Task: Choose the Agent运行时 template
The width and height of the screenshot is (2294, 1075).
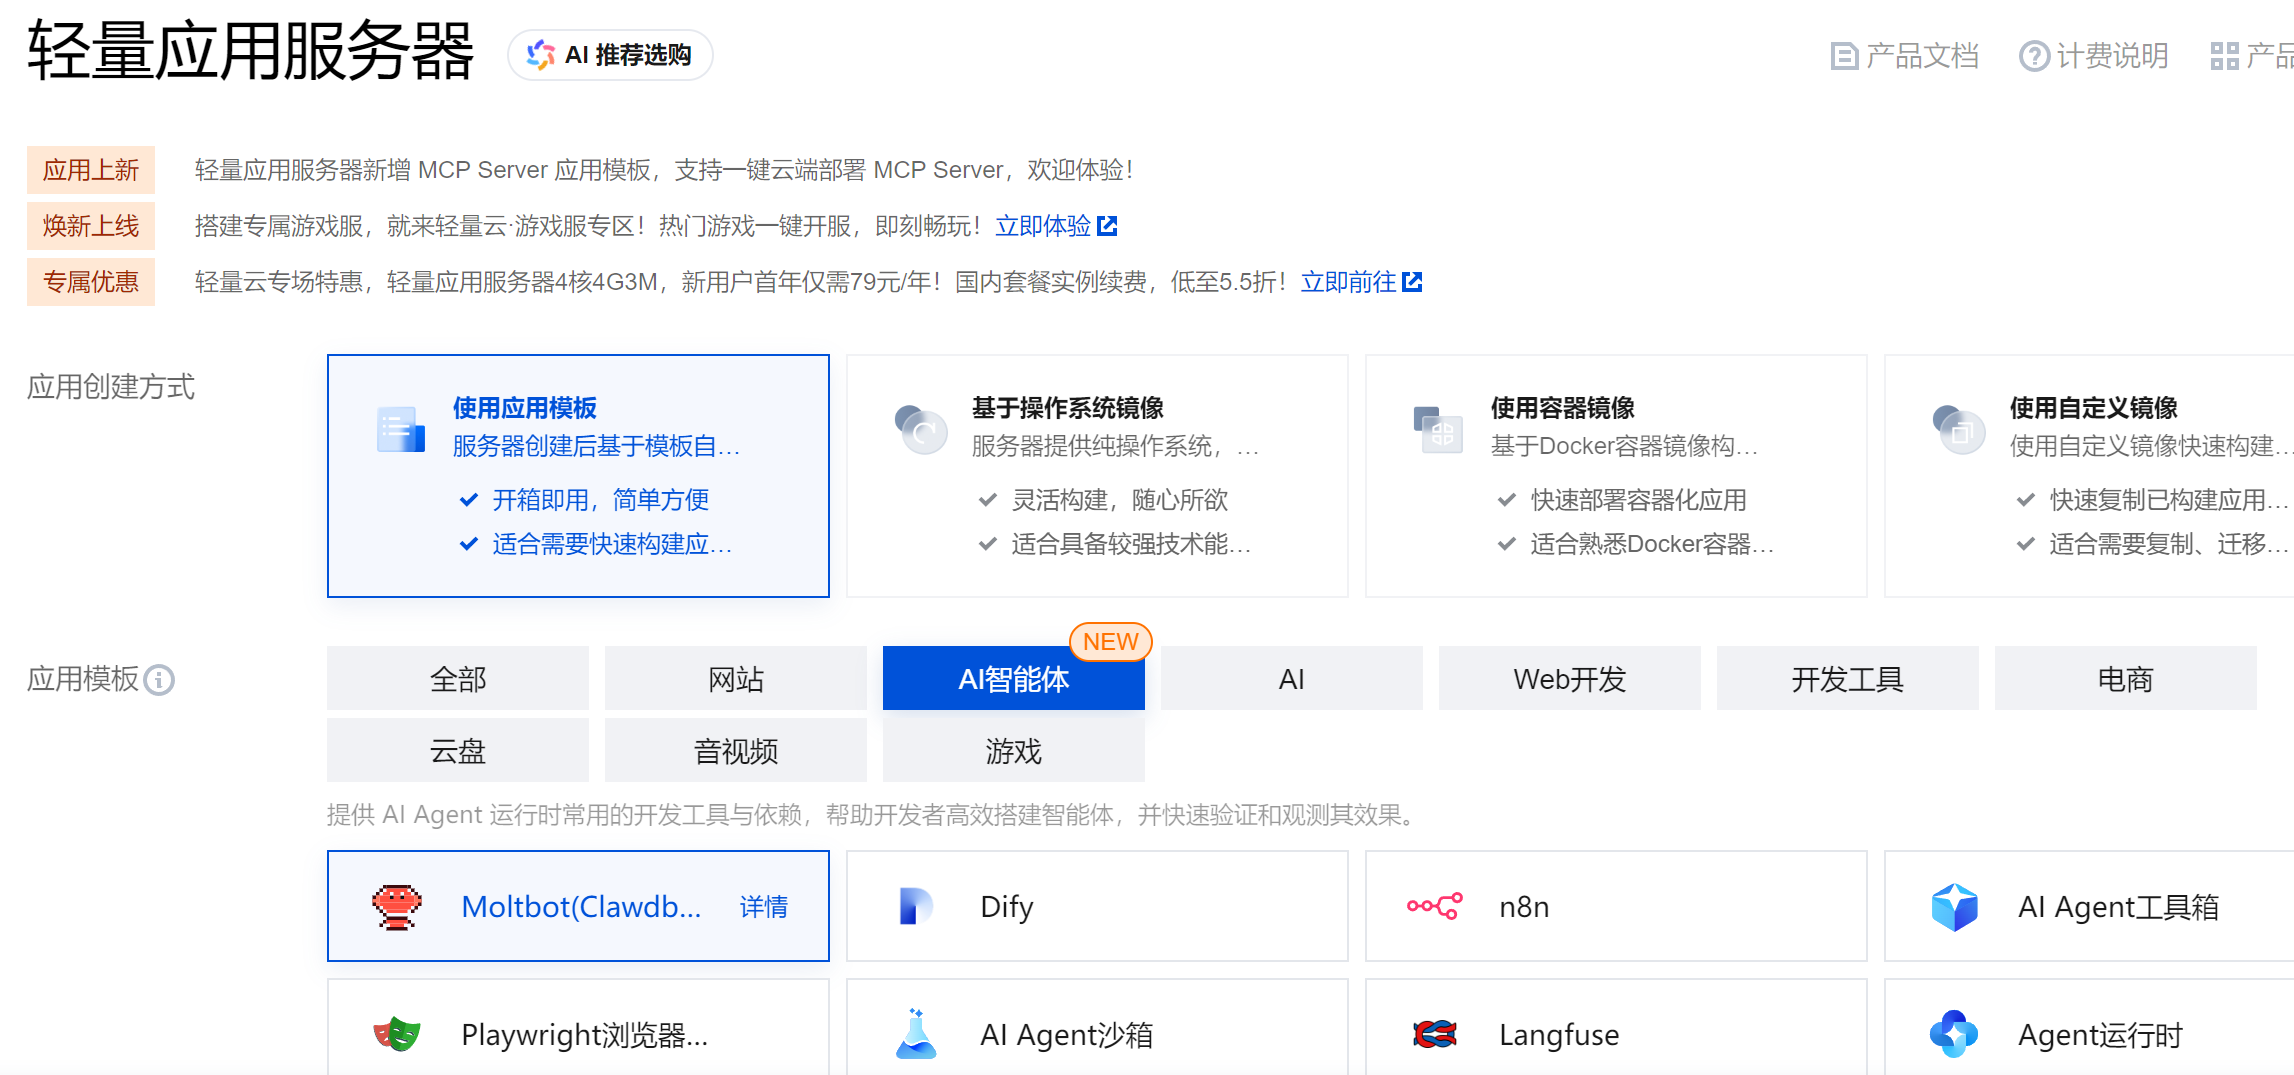Action: 2089,1027
